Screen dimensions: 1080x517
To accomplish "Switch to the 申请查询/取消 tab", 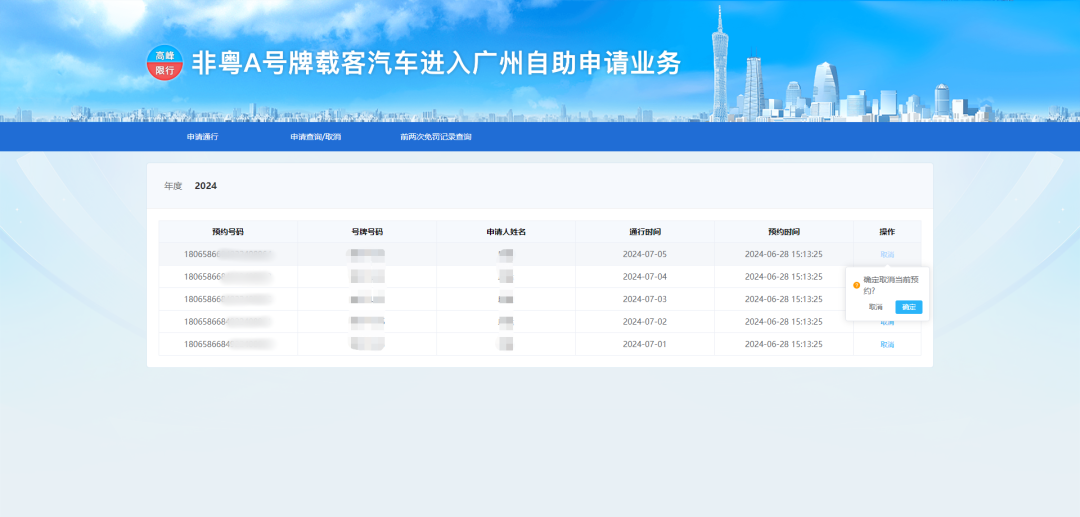I will pyautogui.click(x=316, y=136).
